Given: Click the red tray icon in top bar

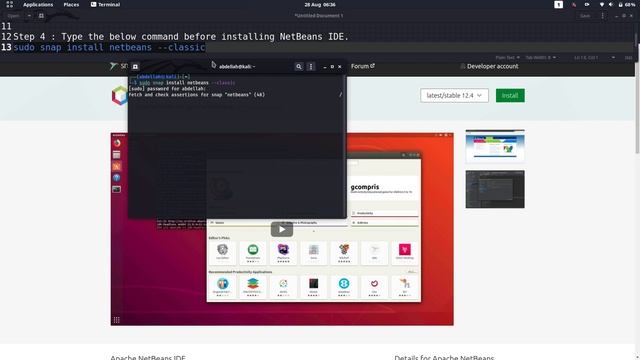Looking at the screenshot, I should pos(574,4).
